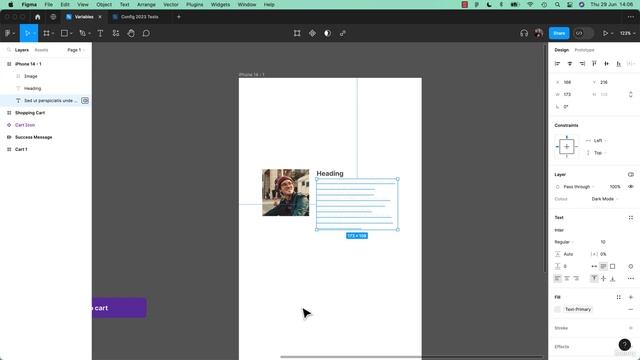640x360 pixels.
Task: Click the create component icon
Action: pyautogui.click(x=312, y=33)
